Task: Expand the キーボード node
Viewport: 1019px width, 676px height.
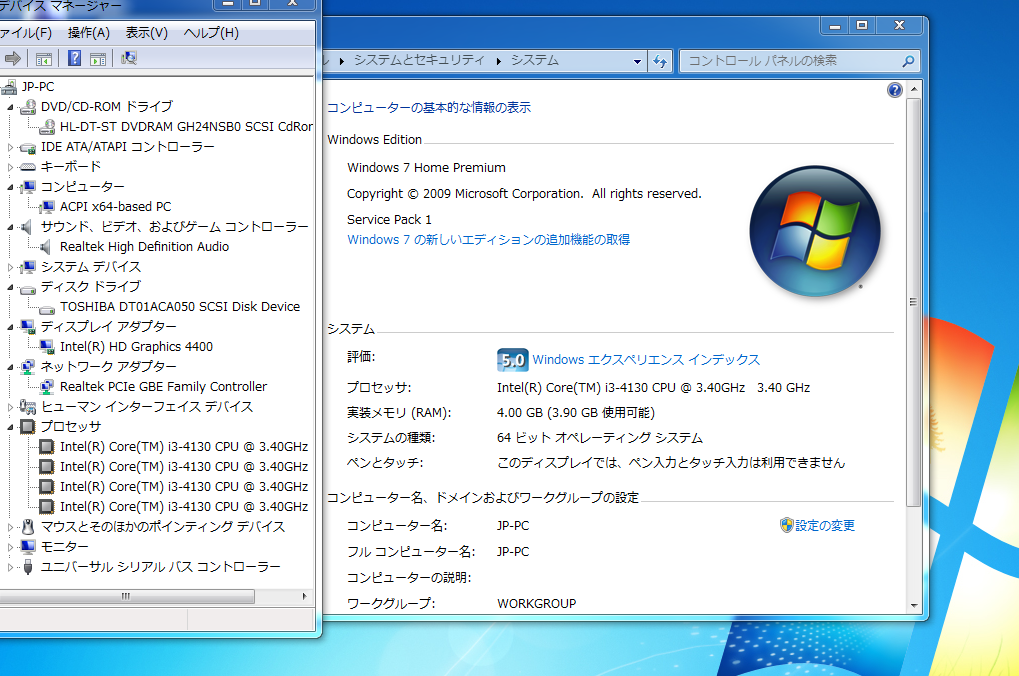Action: [8, 166]
